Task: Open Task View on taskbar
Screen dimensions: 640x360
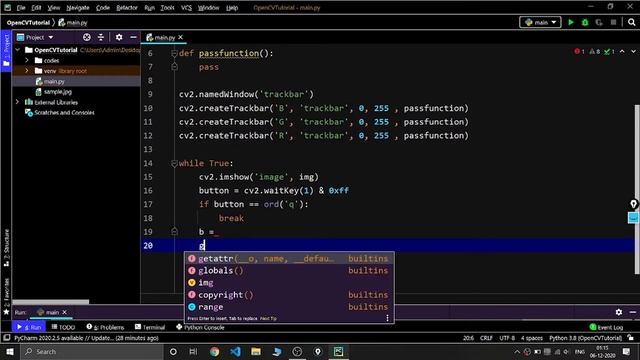Action: 193,351
